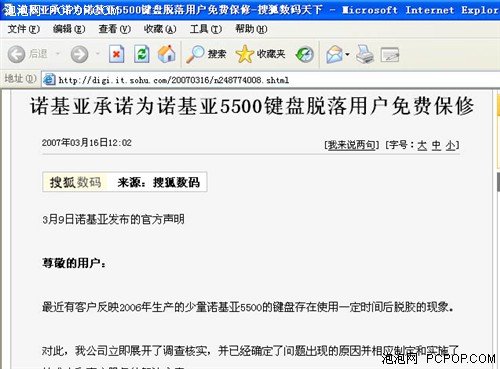This screenshot has height=369, width=500.
Task: Click the bold text 尊敬的用户：
Action: 74,263
